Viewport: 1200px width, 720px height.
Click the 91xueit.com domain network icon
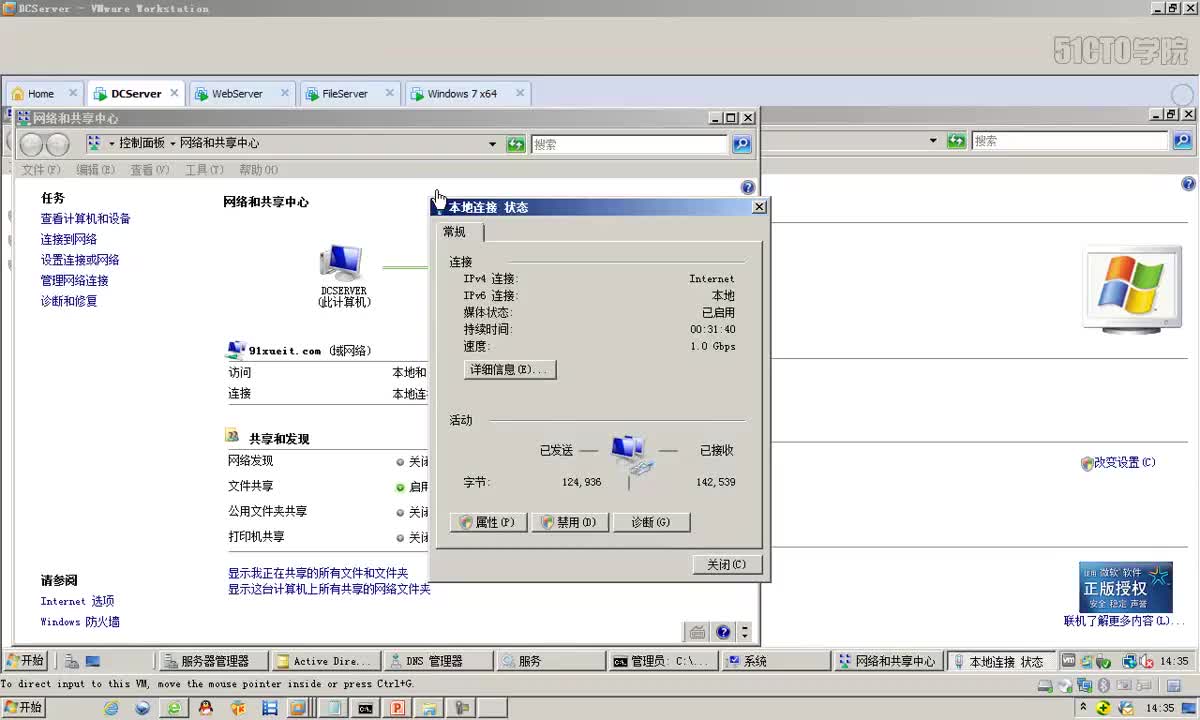236,350
